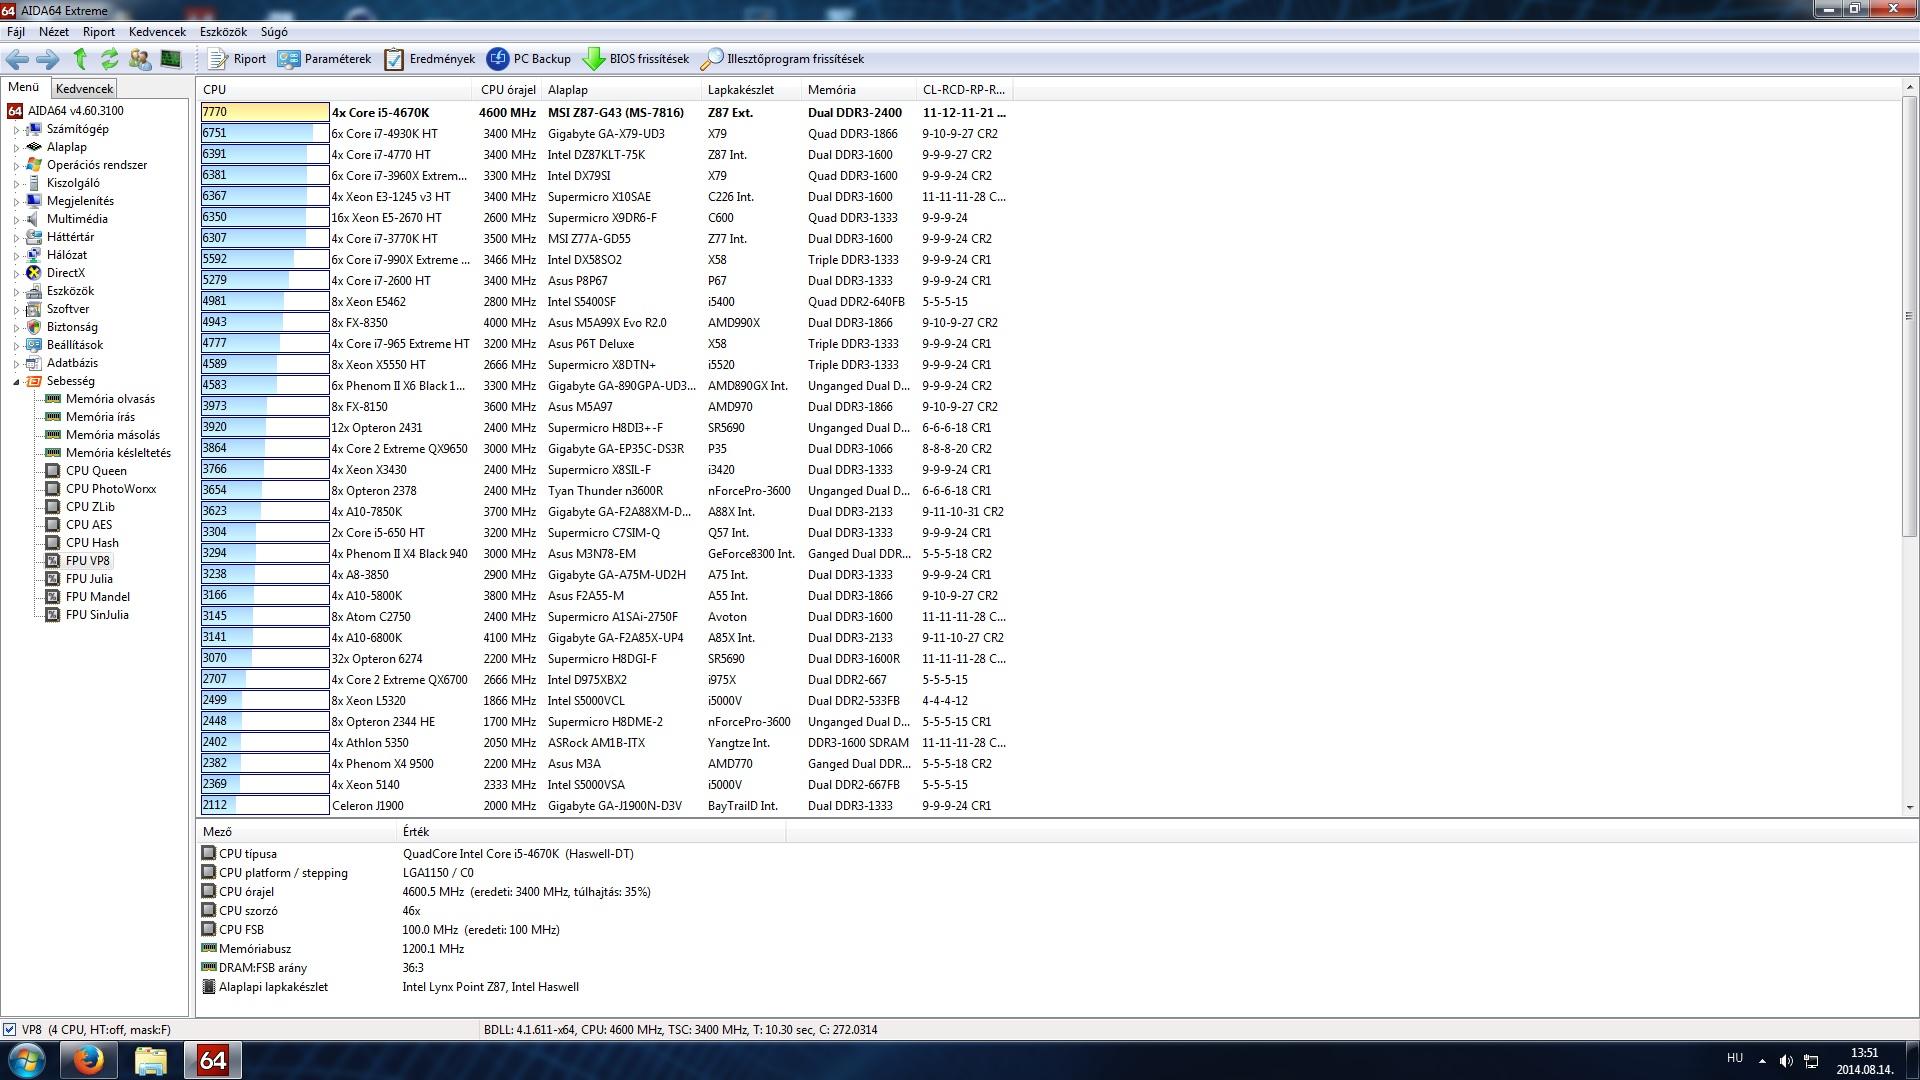The height and width of the screenshot is (1080, 1920).
Task: Click the green Up arrow toolbar icon
Action: click(80, 59)
